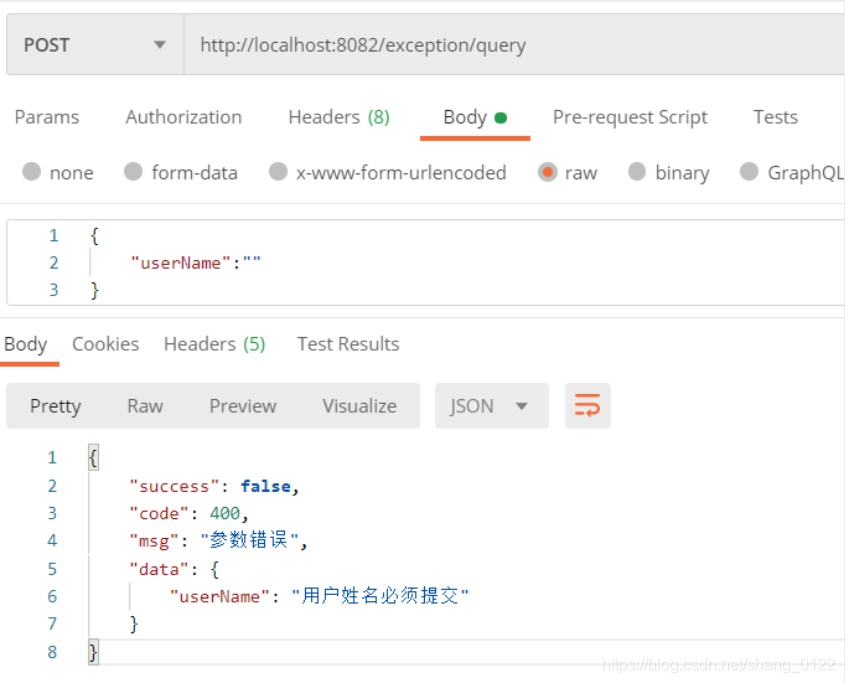
Task: Click the opening brace on request line 1
Action: coord(95,236)
